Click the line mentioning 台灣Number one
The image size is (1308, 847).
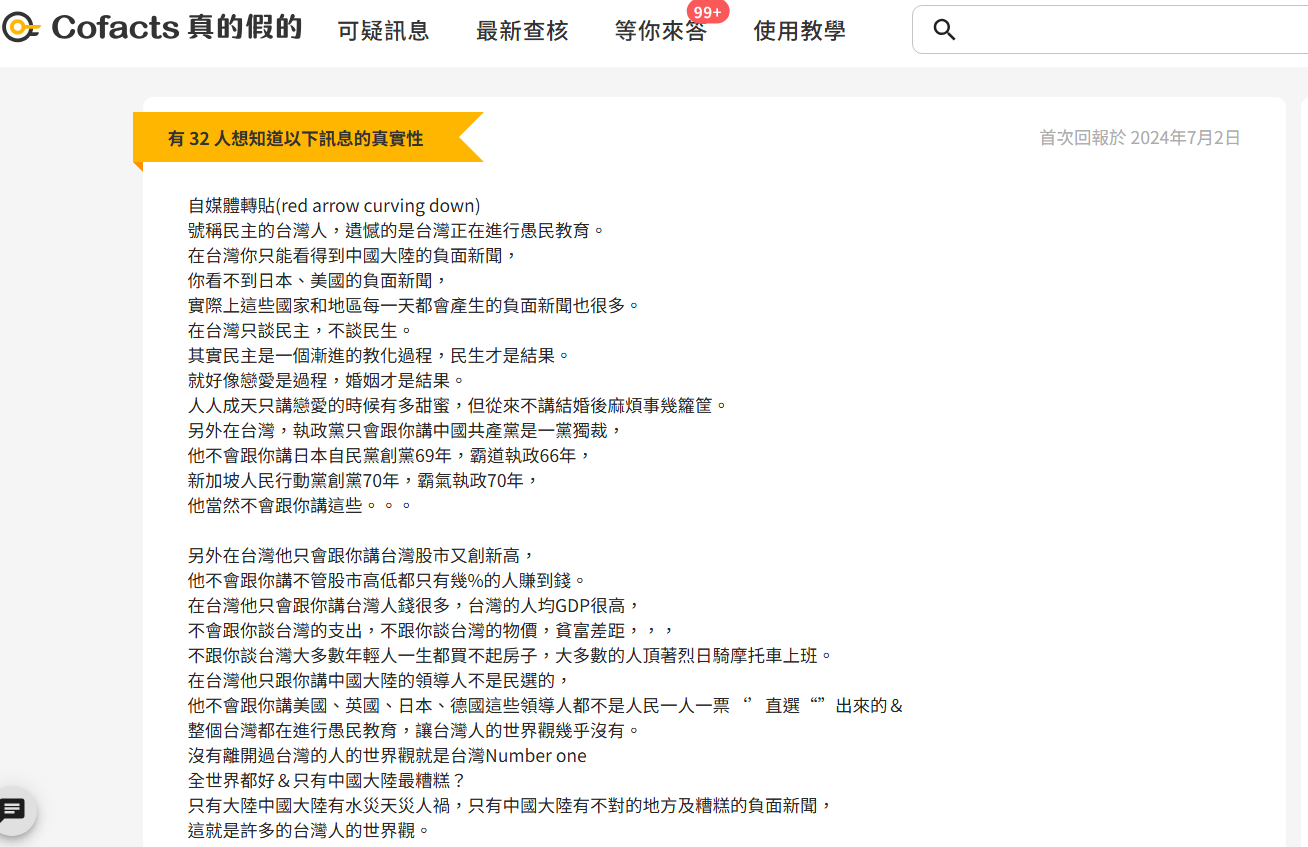pyautogui.click(x=387, y=756)
